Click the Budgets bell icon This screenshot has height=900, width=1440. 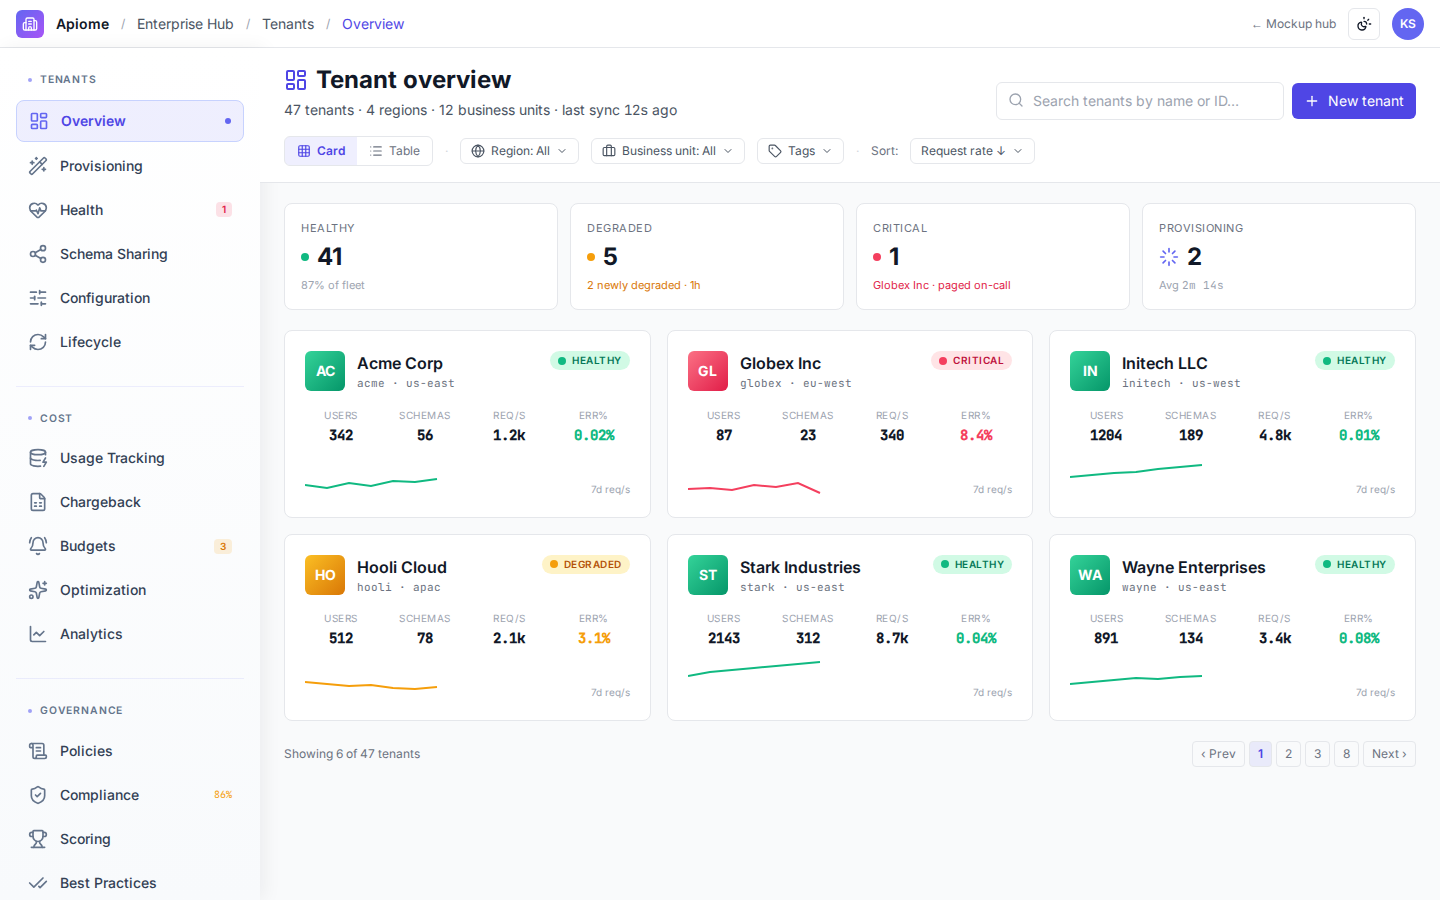pos(38,546)
